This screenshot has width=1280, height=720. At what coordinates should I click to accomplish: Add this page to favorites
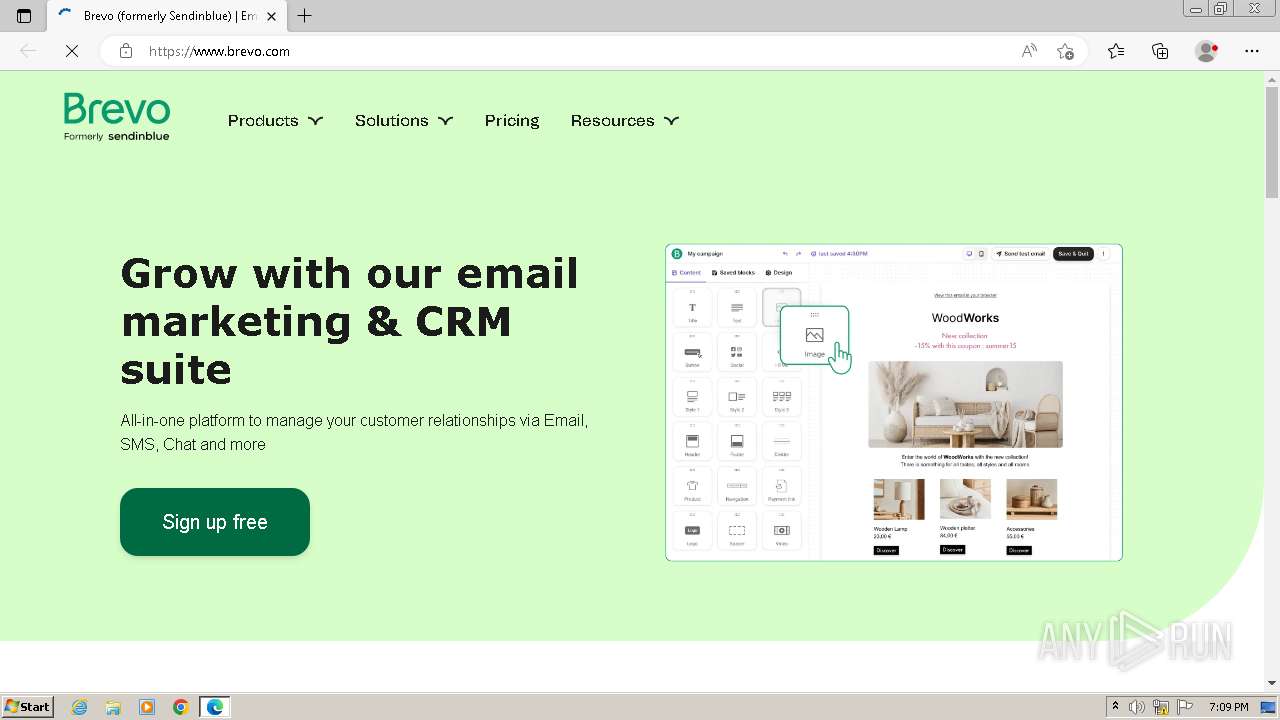click(x=1065, y=51)
